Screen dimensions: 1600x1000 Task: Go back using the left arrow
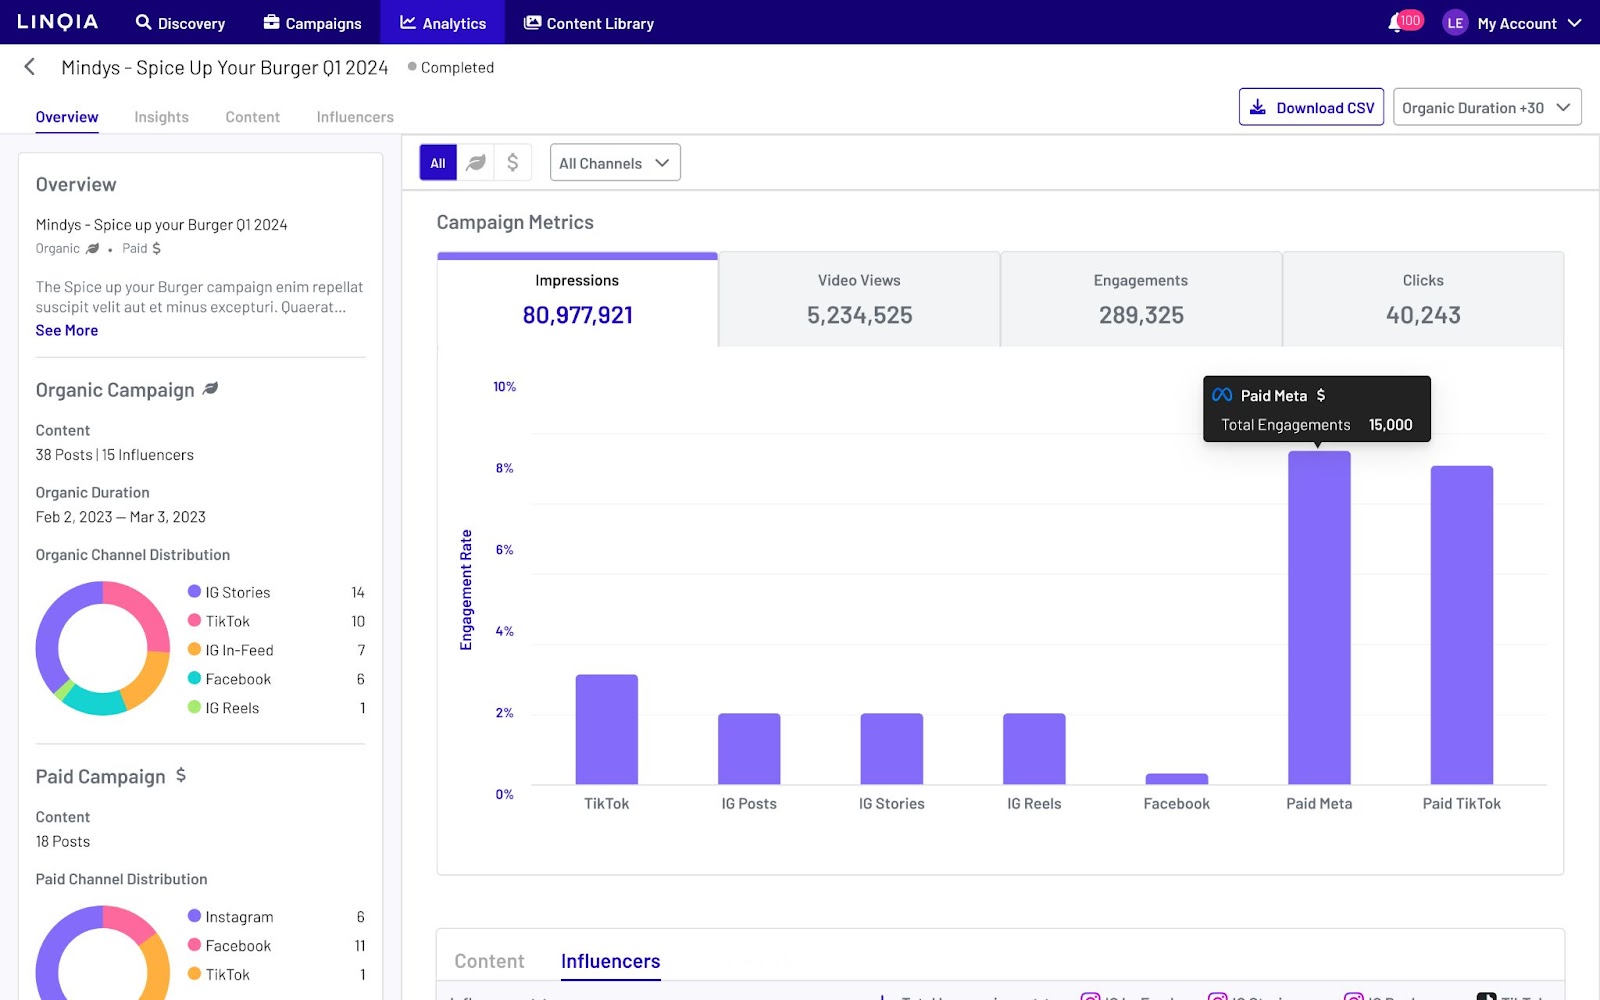click(30, 67)
